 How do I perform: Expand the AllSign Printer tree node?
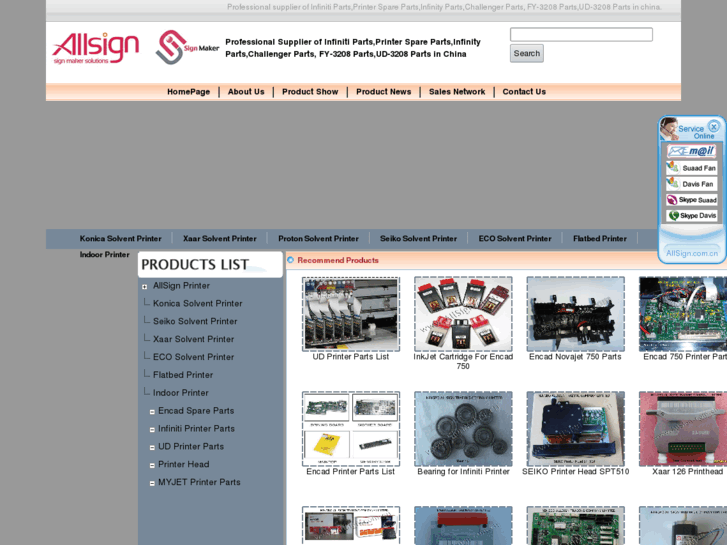pos(145,287)
